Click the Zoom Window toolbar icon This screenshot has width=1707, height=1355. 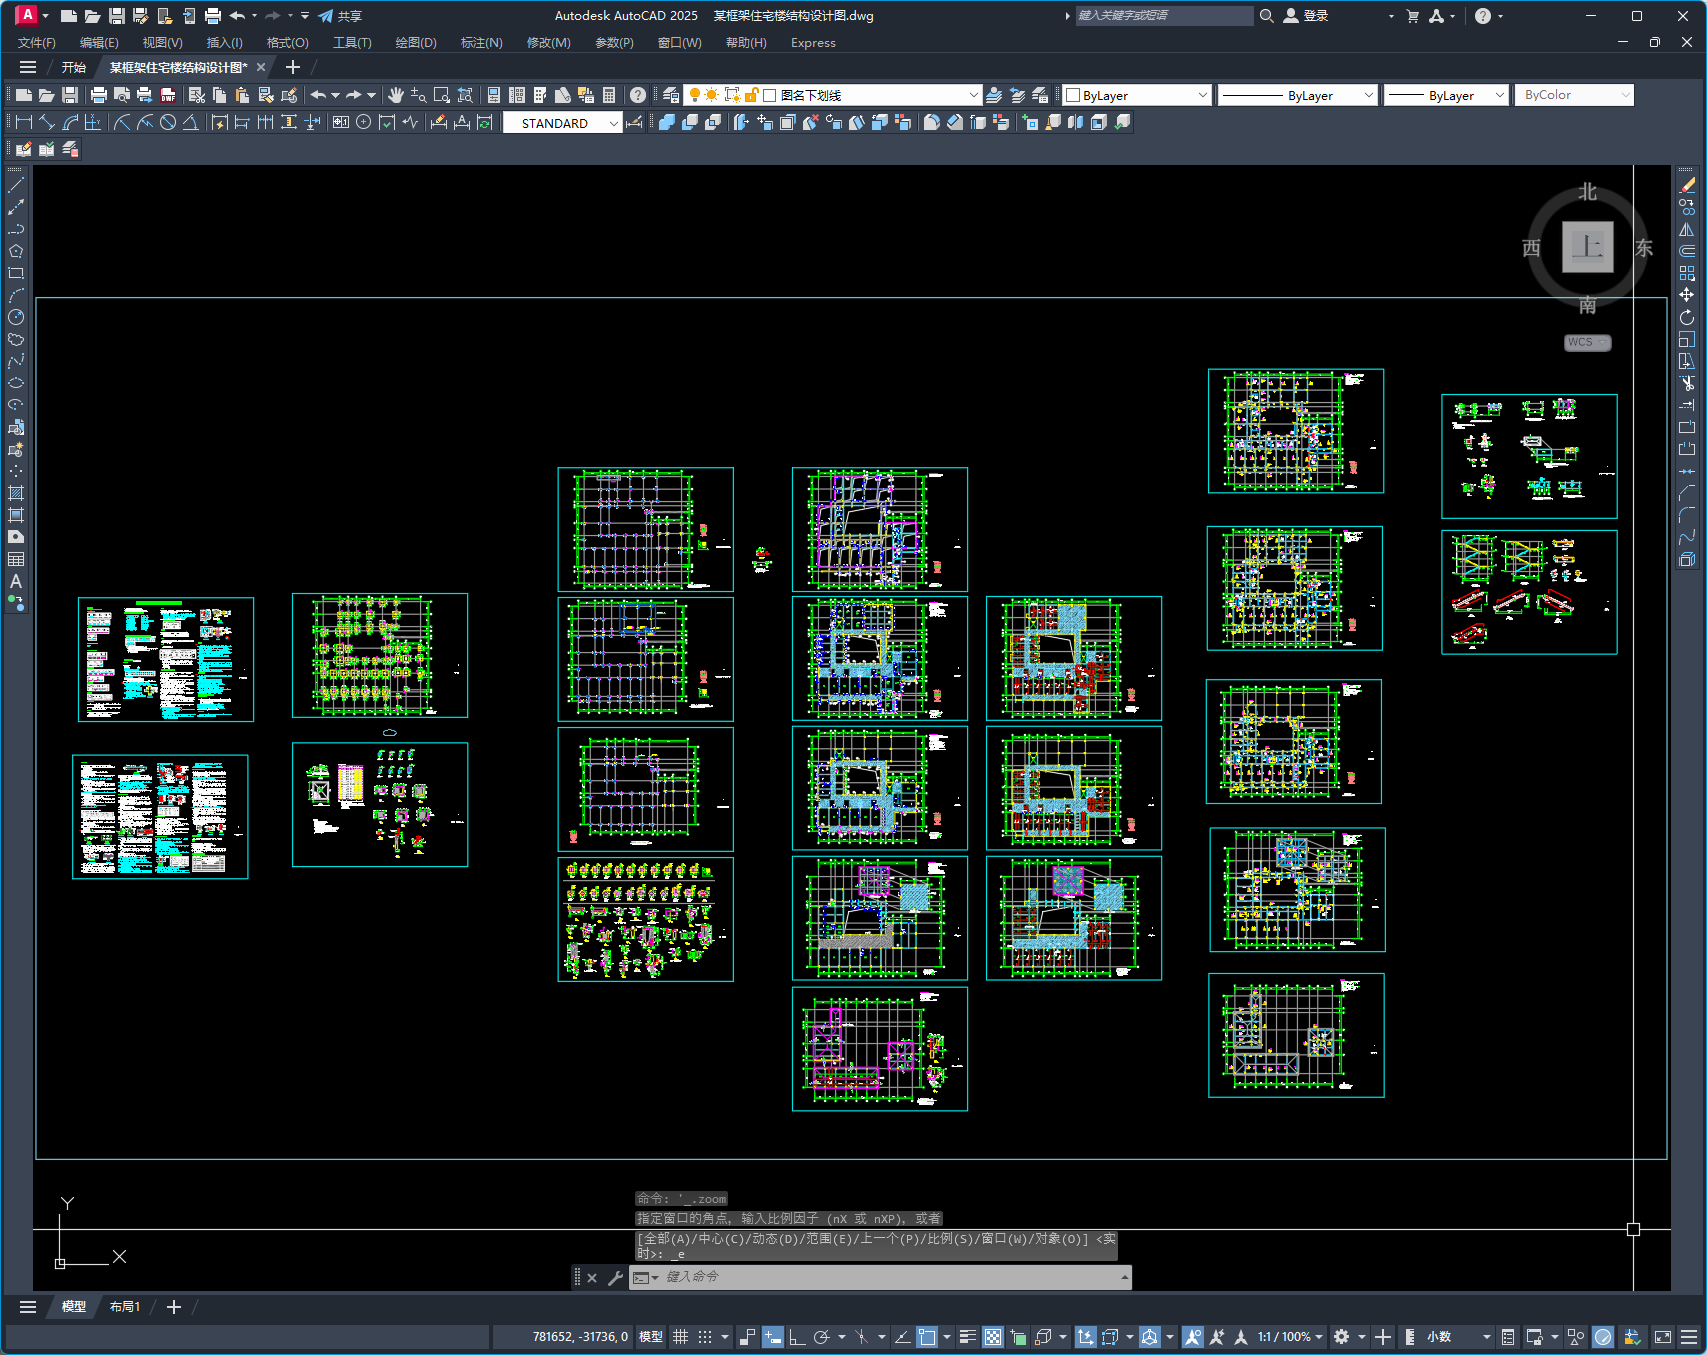[x=441, y=95]
